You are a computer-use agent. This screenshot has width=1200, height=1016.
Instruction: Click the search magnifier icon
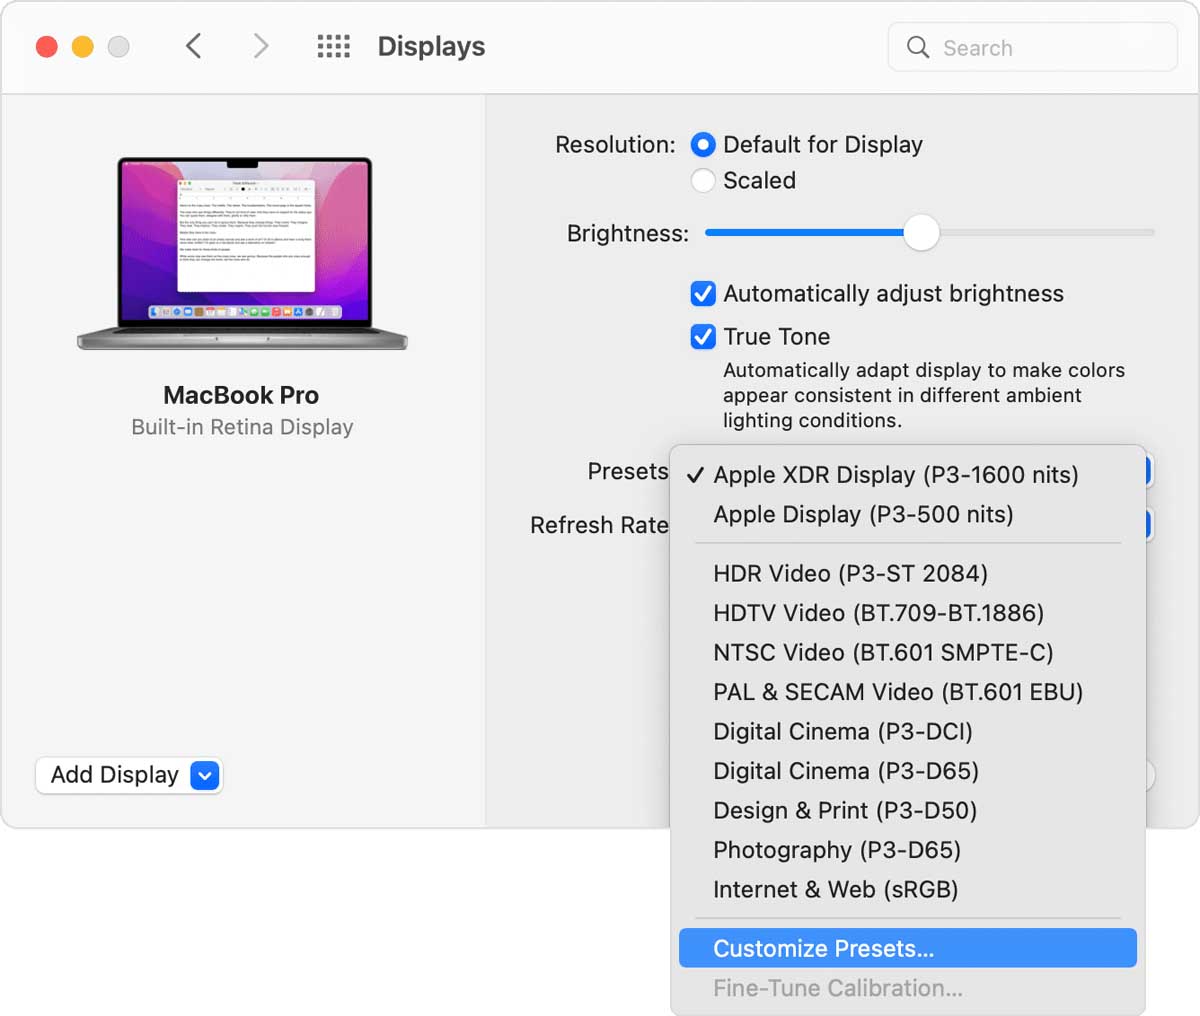918,47
